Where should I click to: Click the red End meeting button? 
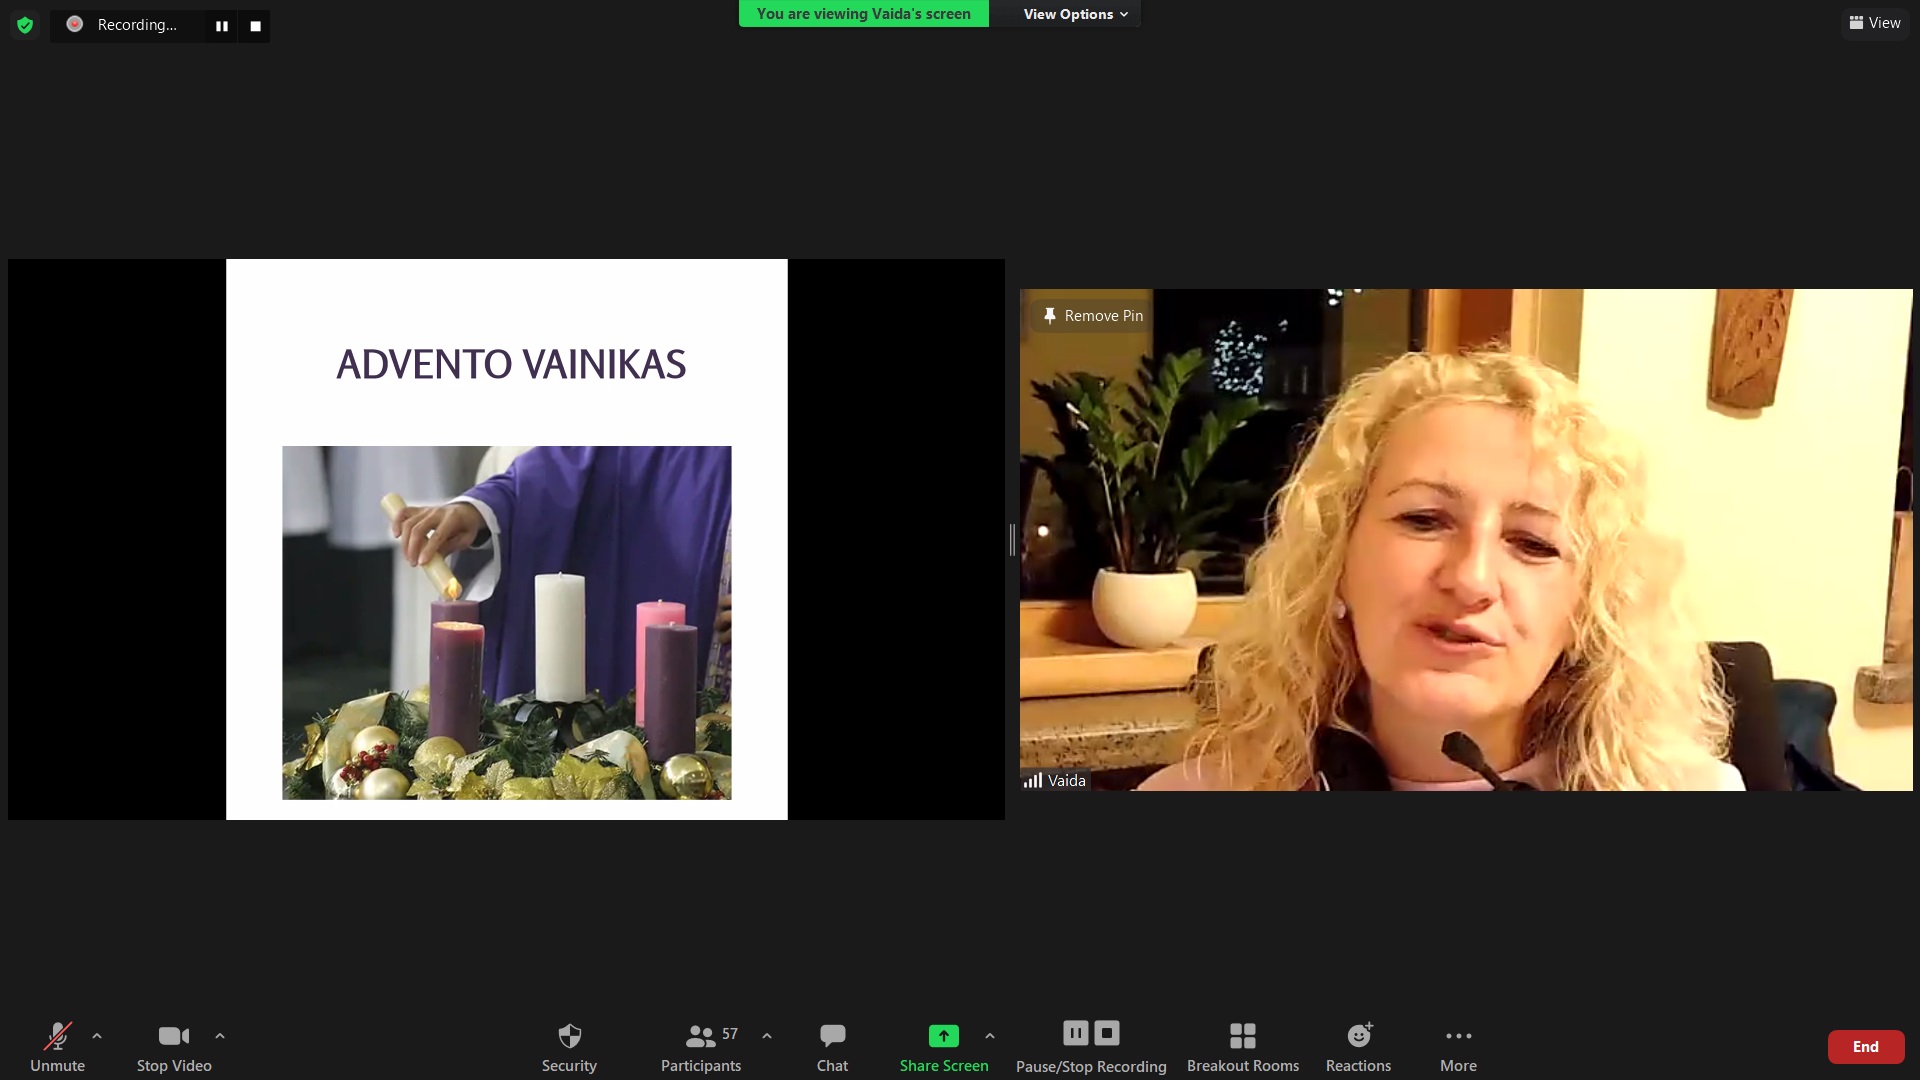(1866, 1047)
